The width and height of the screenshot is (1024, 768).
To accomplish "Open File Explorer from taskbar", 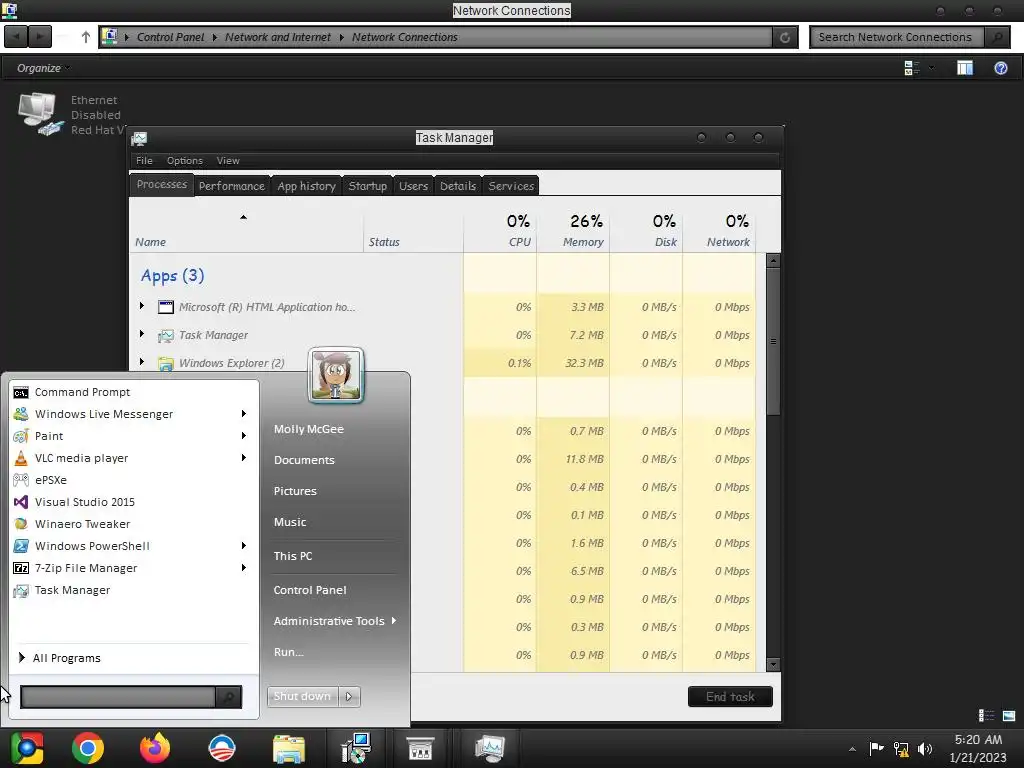I will click(x=289, y=749).
